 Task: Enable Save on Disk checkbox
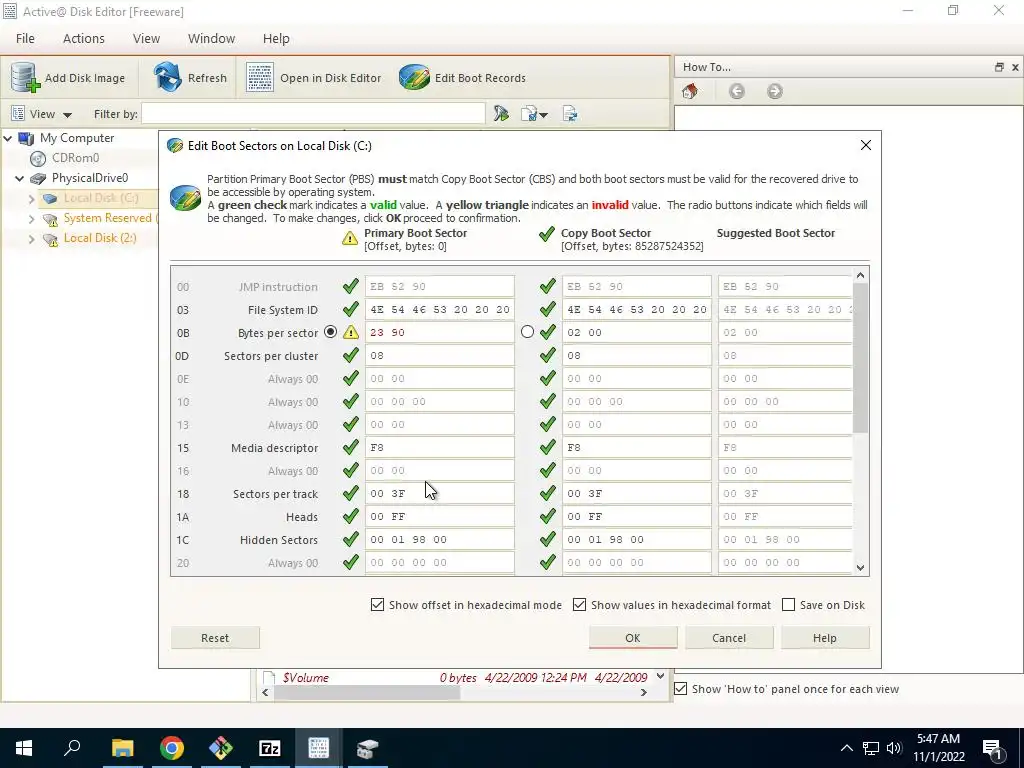[788, 605]
